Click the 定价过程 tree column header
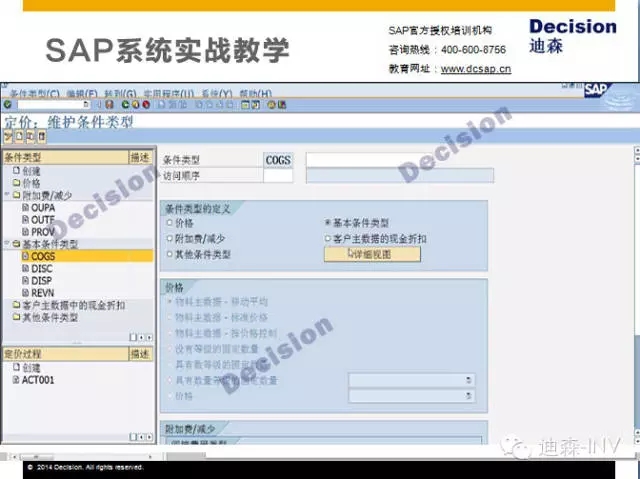 [x=66, y=353]
